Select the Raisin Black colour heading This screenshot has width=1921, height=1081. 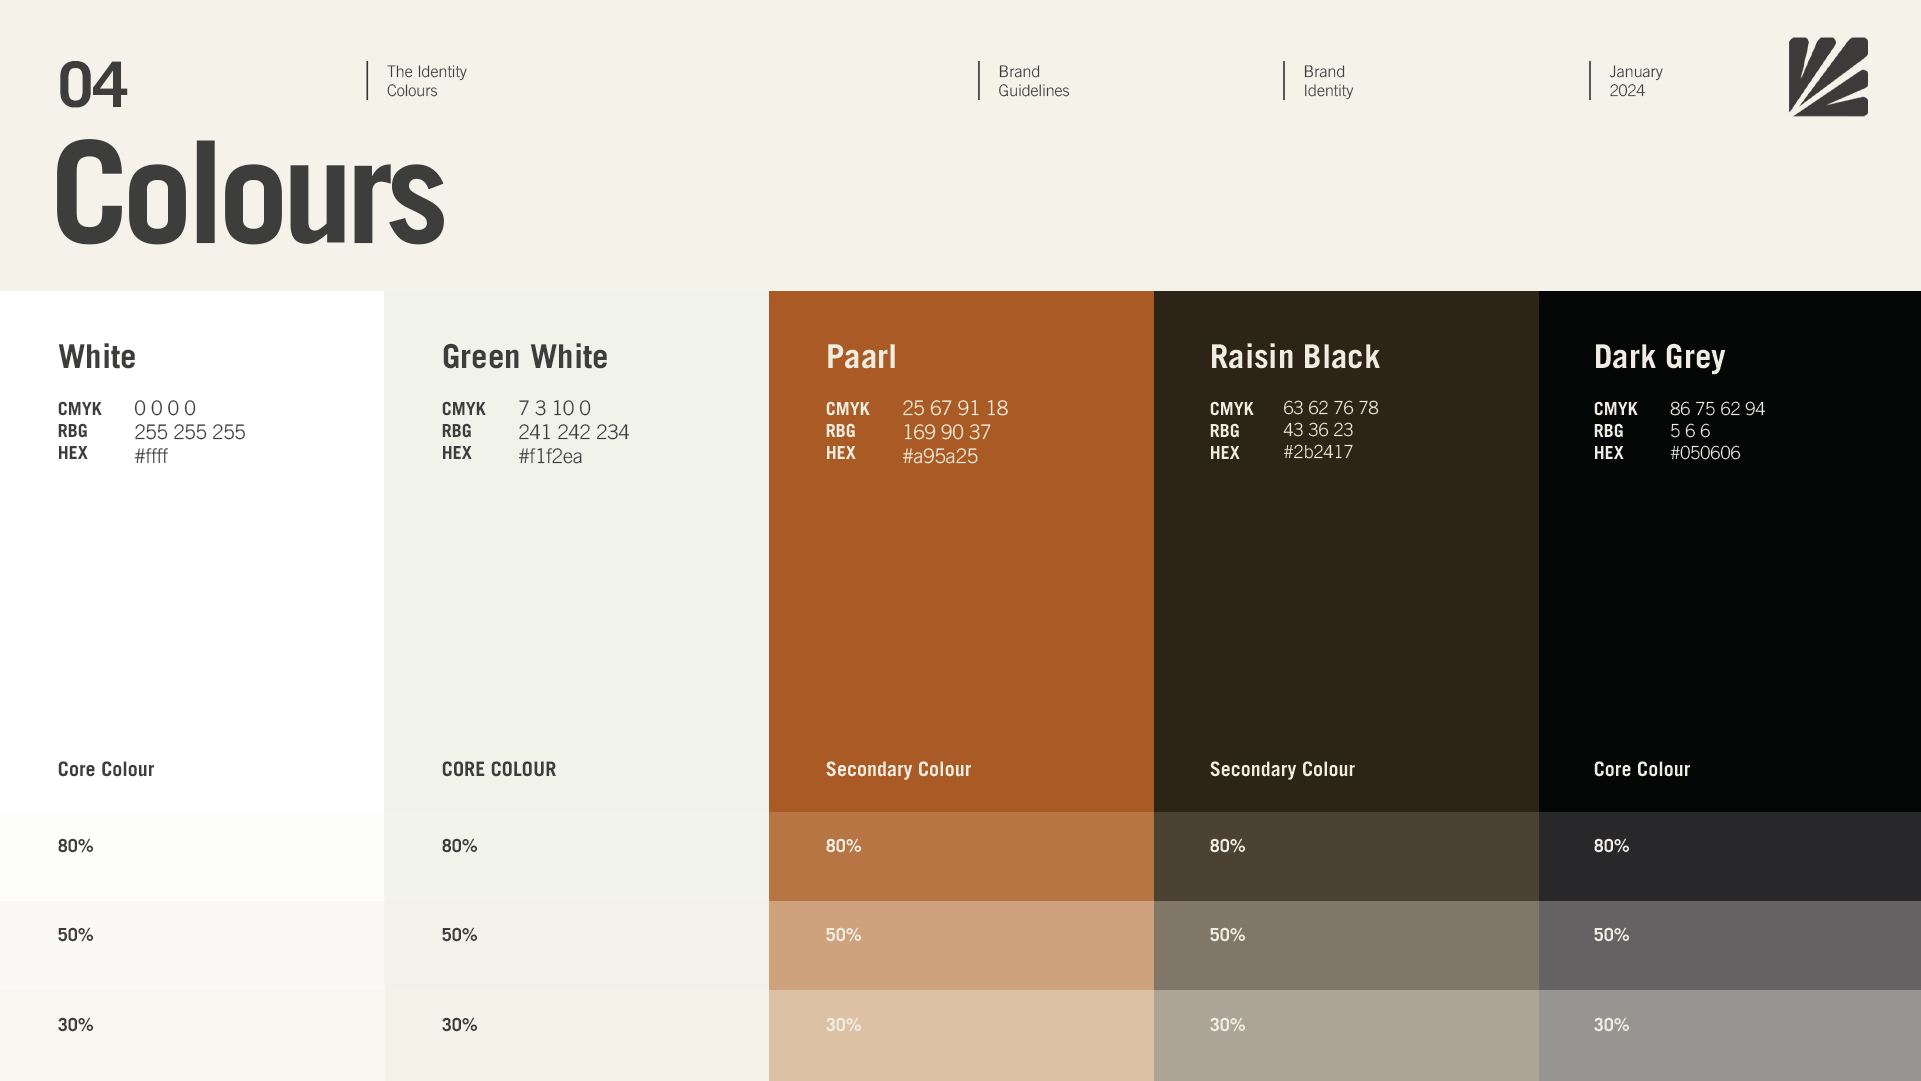coord(1294,357)
